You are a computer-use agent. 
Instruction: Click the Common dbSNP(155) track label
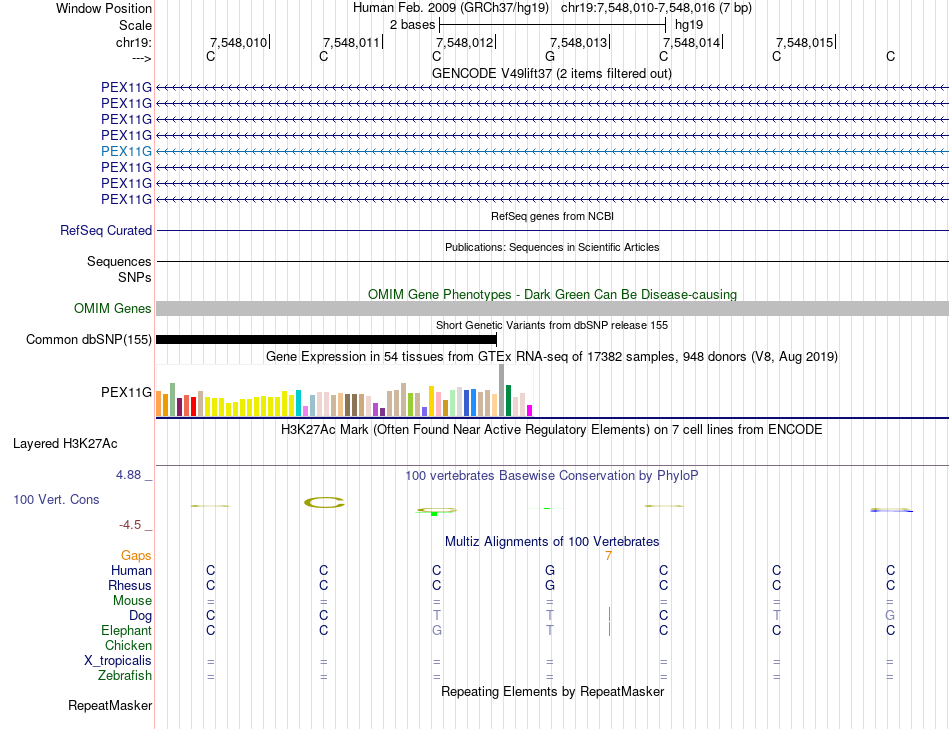(x=89, y=339)
